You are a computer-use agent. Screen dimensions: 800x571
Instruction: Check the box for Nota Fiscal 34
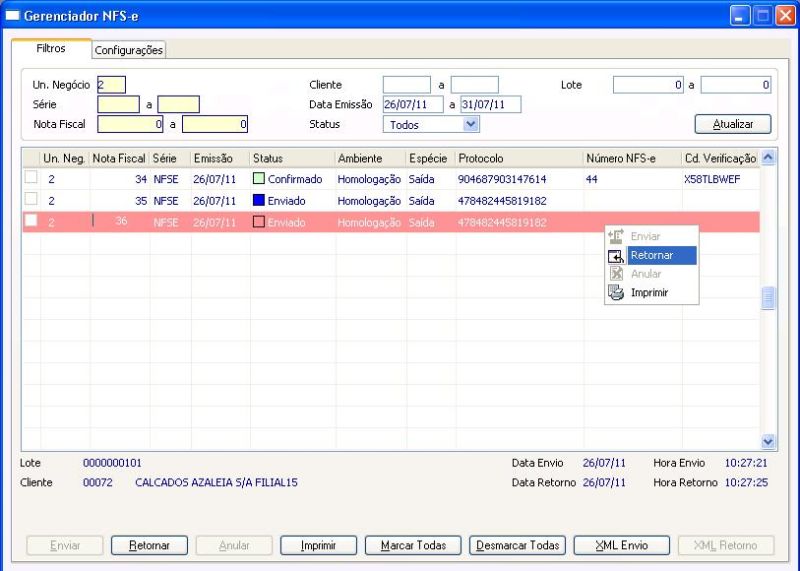pyautogui.click(x=31, y=177)
